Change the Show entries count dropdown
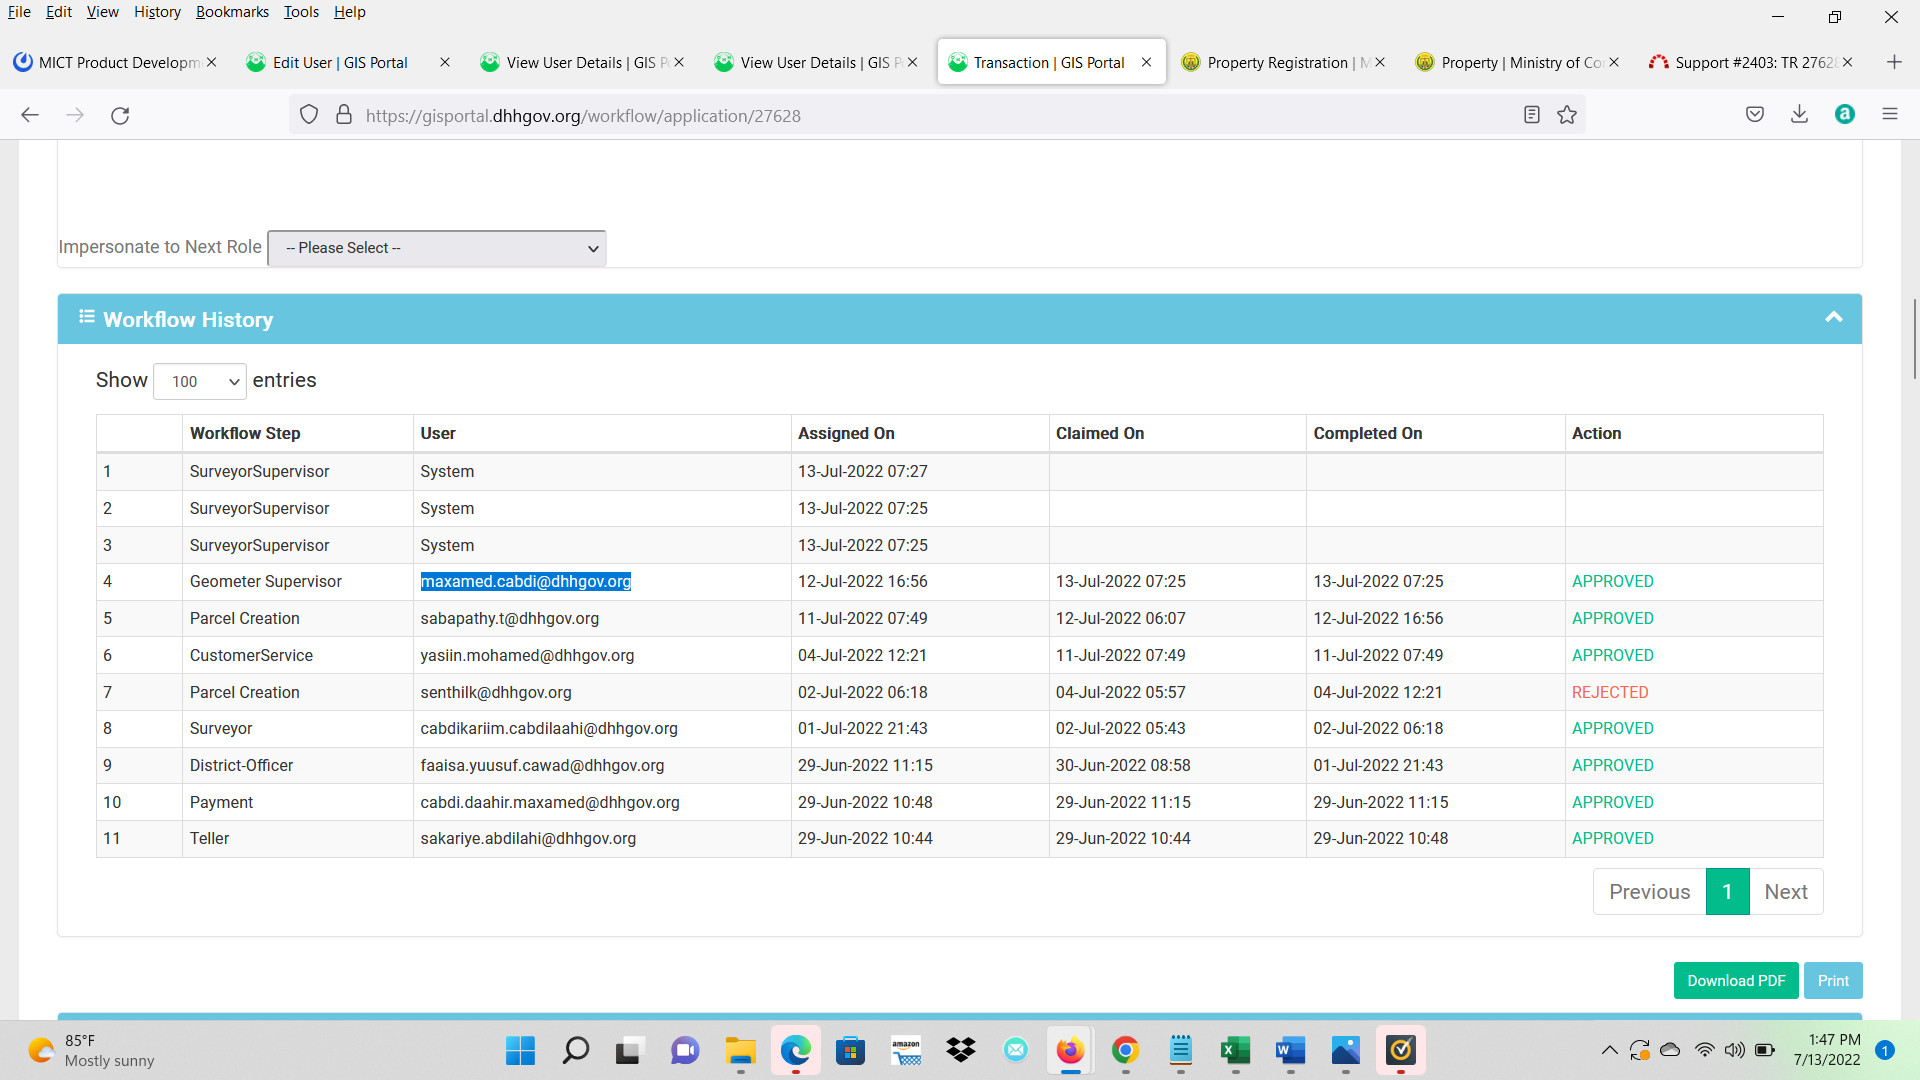1920x1080 pixels. (x=200, y=381)
